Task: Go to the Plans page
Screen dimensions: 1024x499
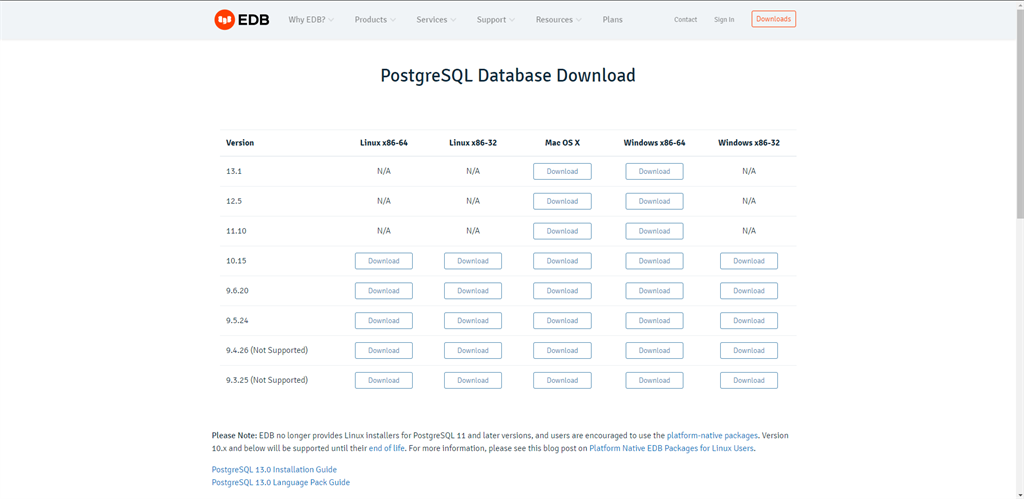Action: (612, 20)
